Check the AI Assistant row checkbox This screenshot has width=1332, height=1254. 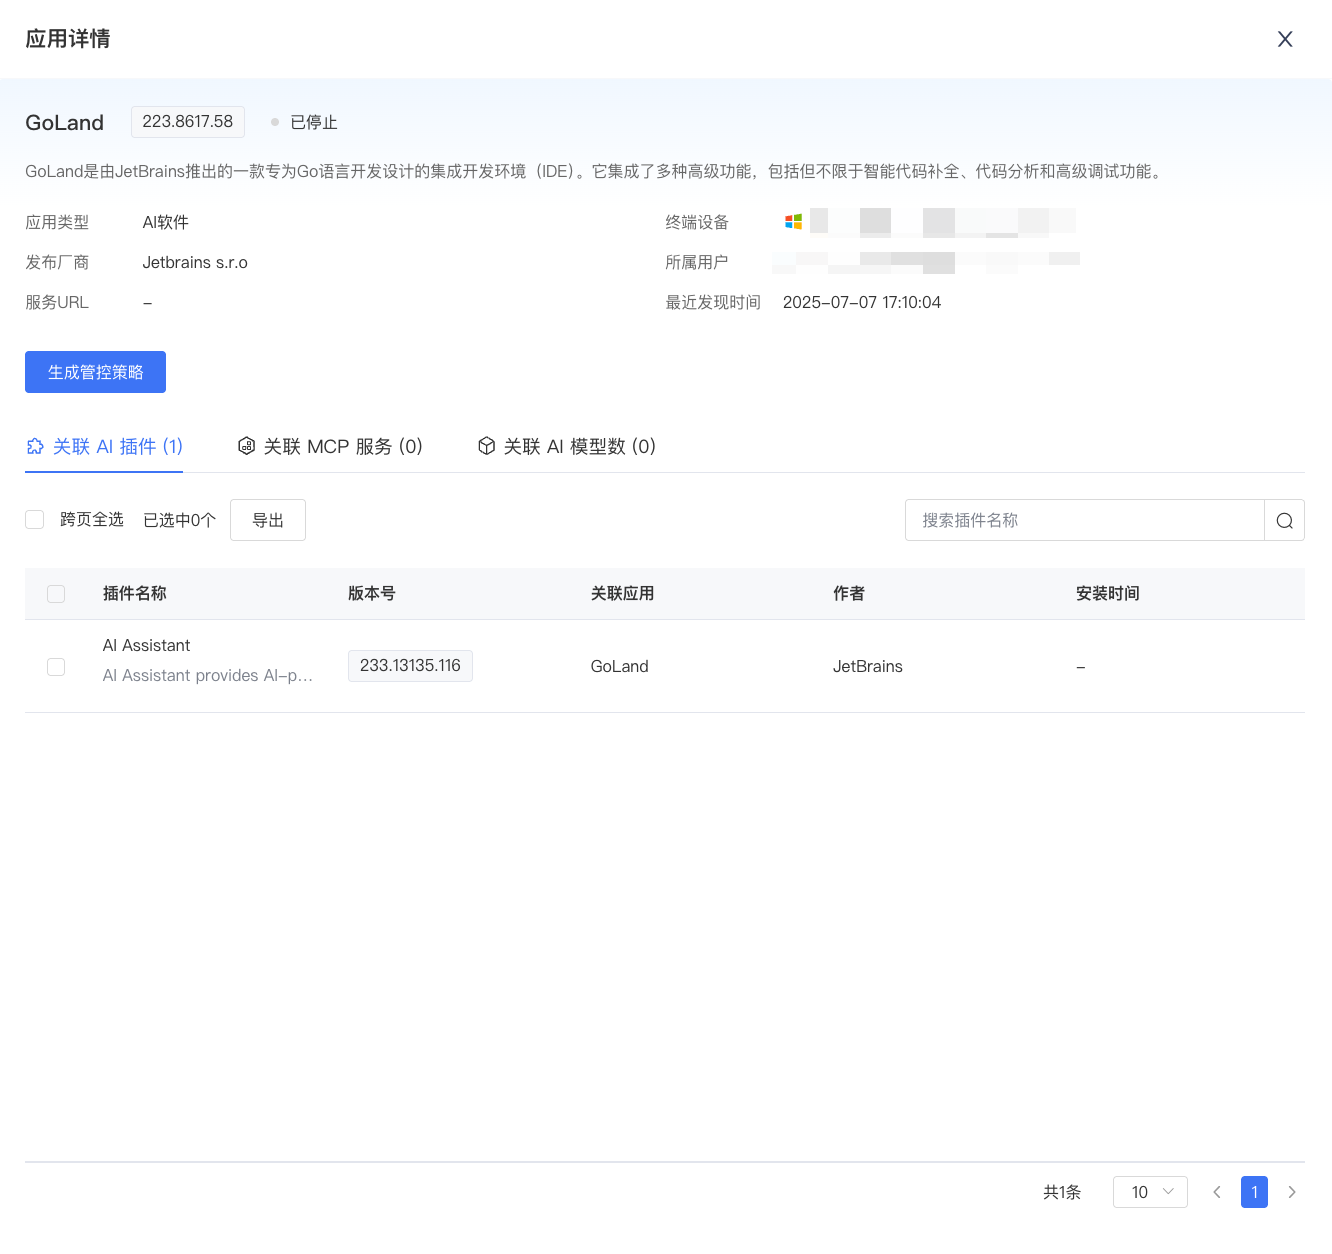[56, 667]
